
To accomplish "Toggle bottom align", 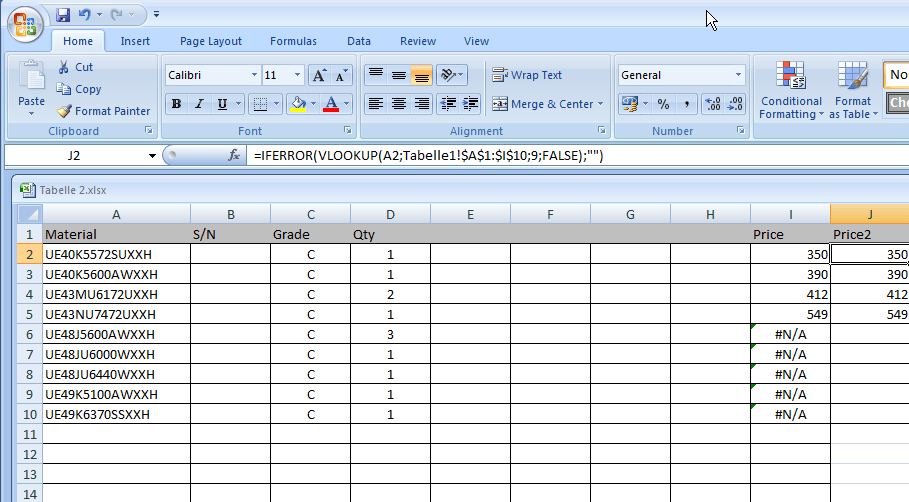I will [421, 75].
